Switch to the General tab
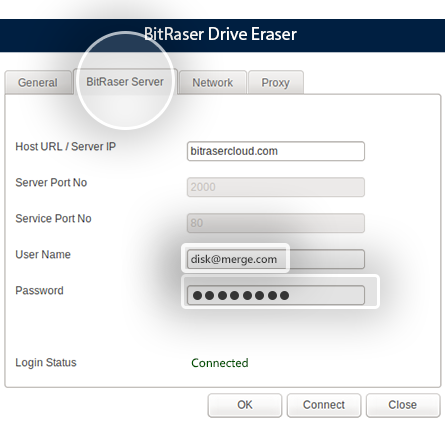 tap(38, 82)
